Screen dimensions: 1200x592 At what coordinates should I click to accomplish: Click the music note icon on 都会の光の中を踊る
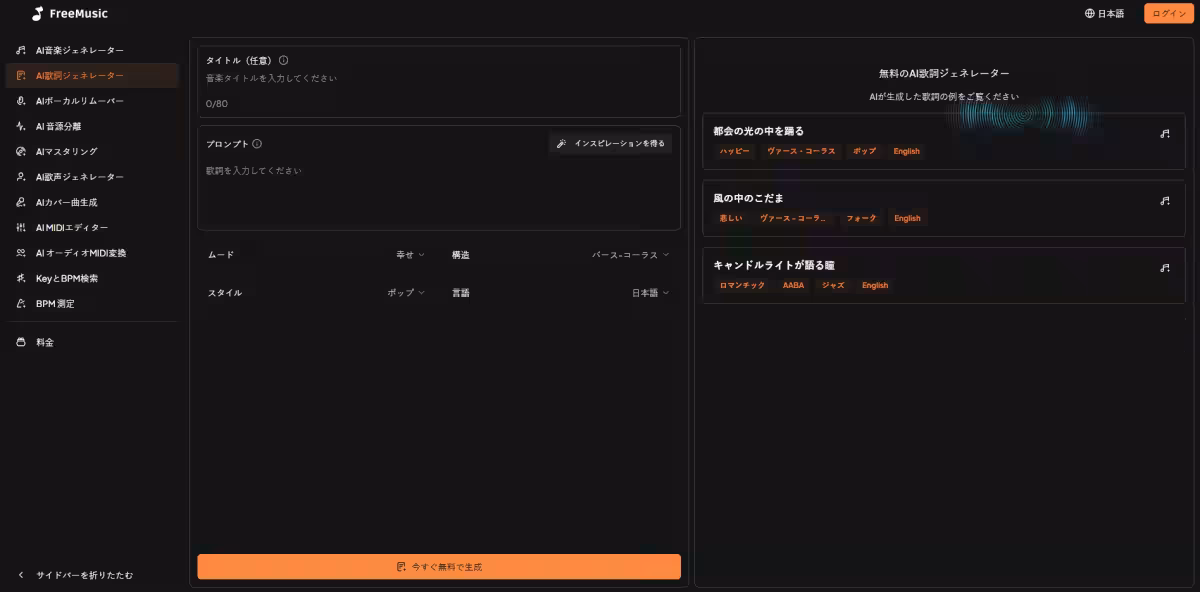[1165, 134]
